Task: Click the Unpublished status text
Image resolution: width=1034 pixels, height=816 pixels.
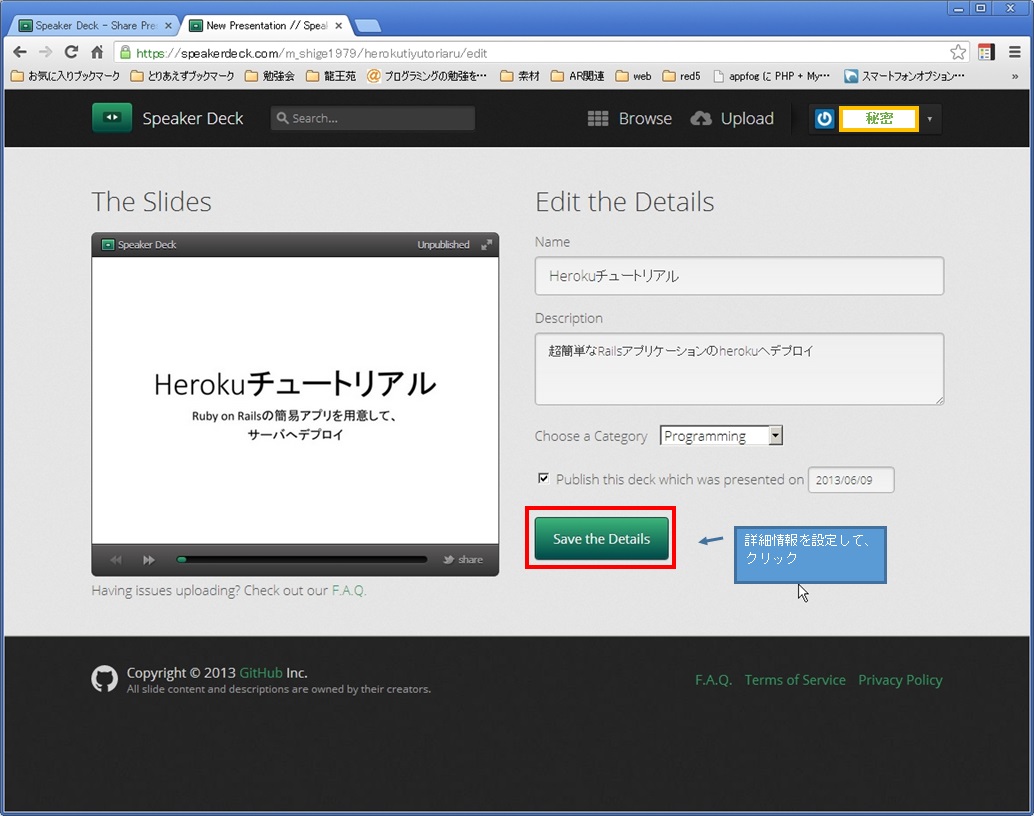Action: 443,245
